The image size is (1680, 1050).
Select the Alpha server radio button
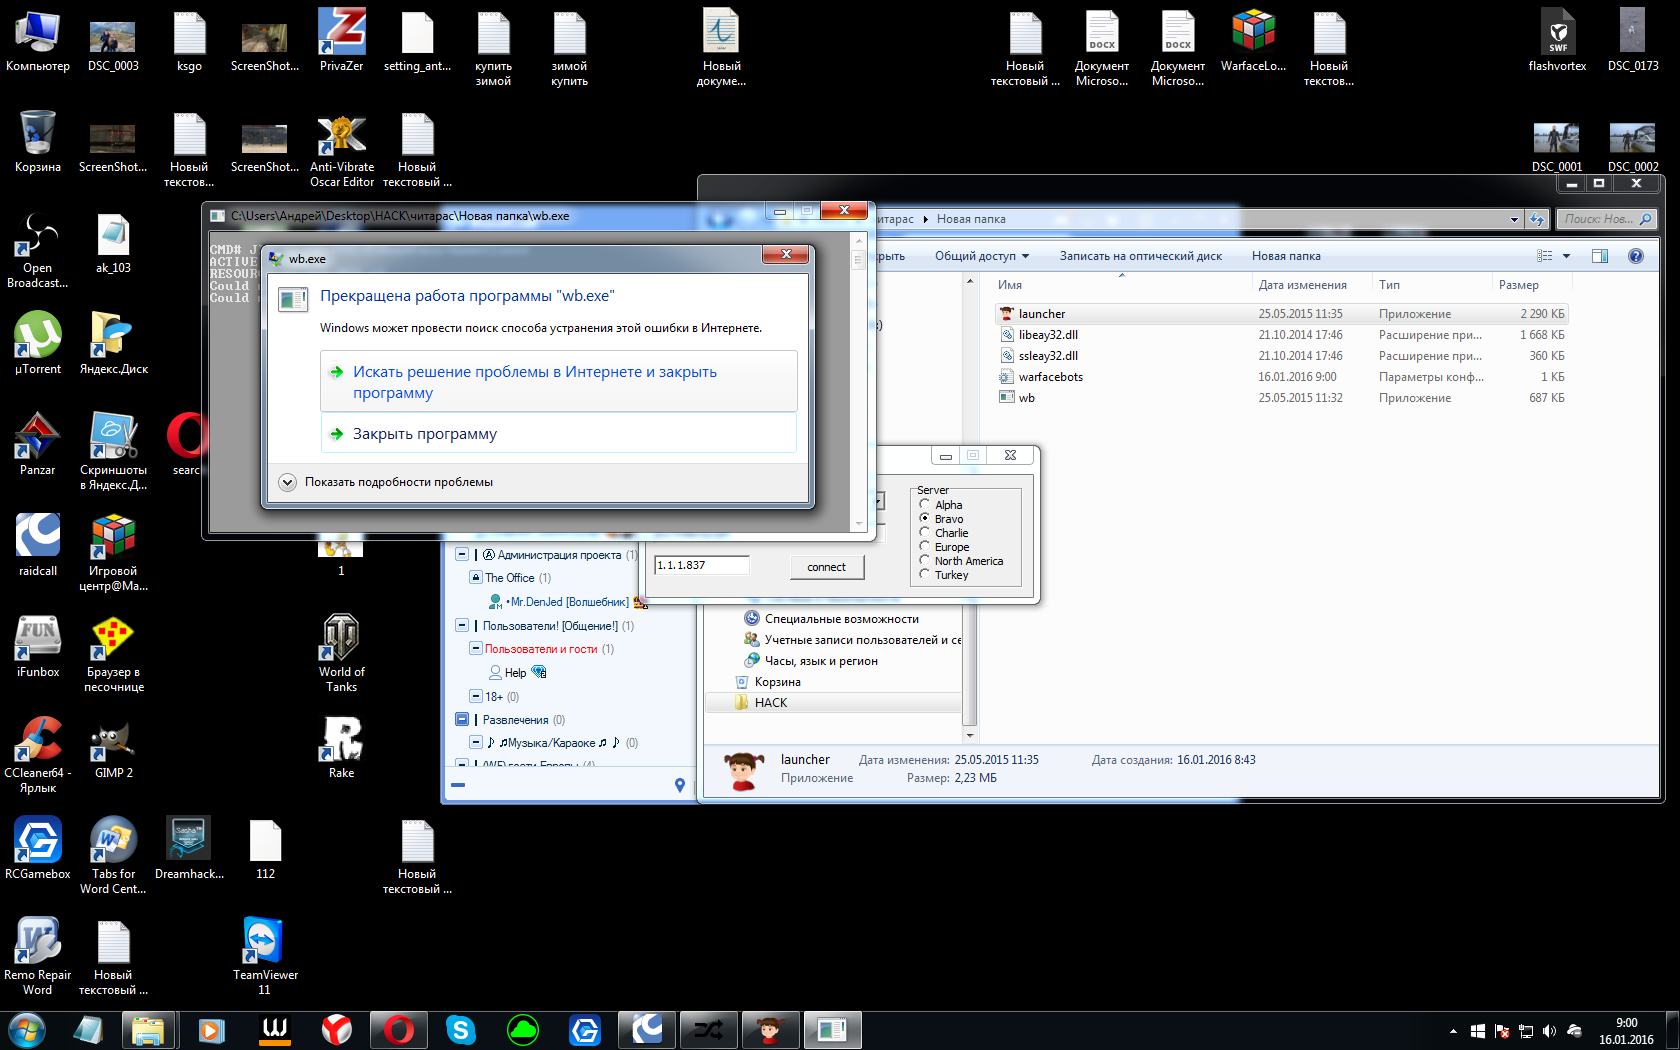(925, 504)
